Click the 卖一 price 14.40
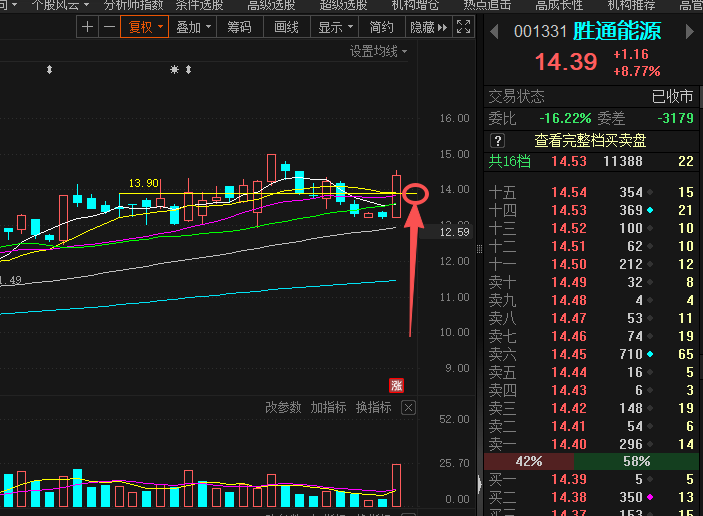Image resolution: width=703 pixels, height=516 pixels. point(569,444)
